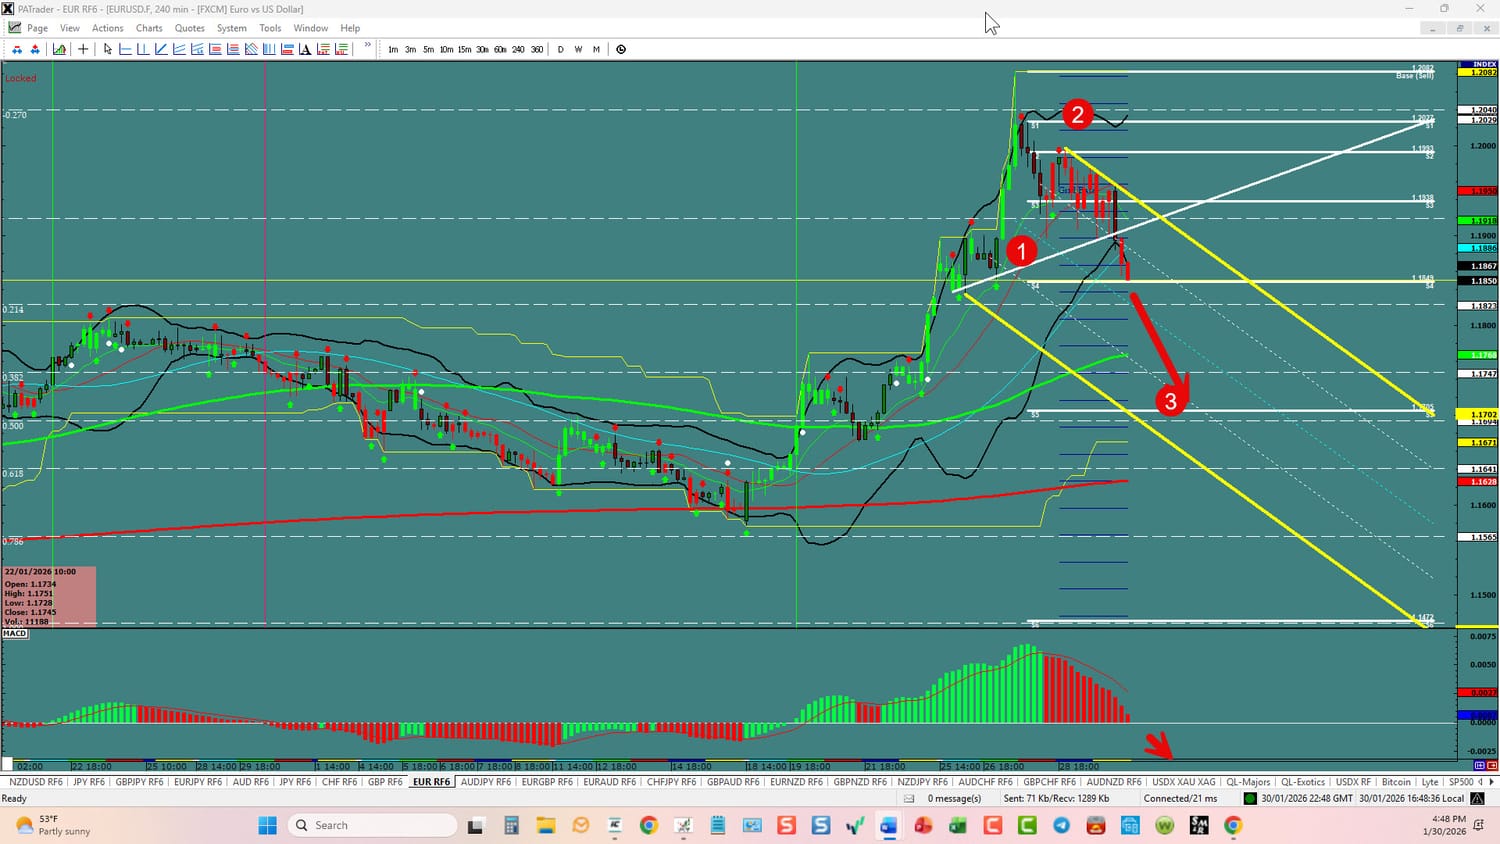The image size is (1500, 844).
Task: Pick the horizontal line drawing tool
Action: (x=126, y=49)
